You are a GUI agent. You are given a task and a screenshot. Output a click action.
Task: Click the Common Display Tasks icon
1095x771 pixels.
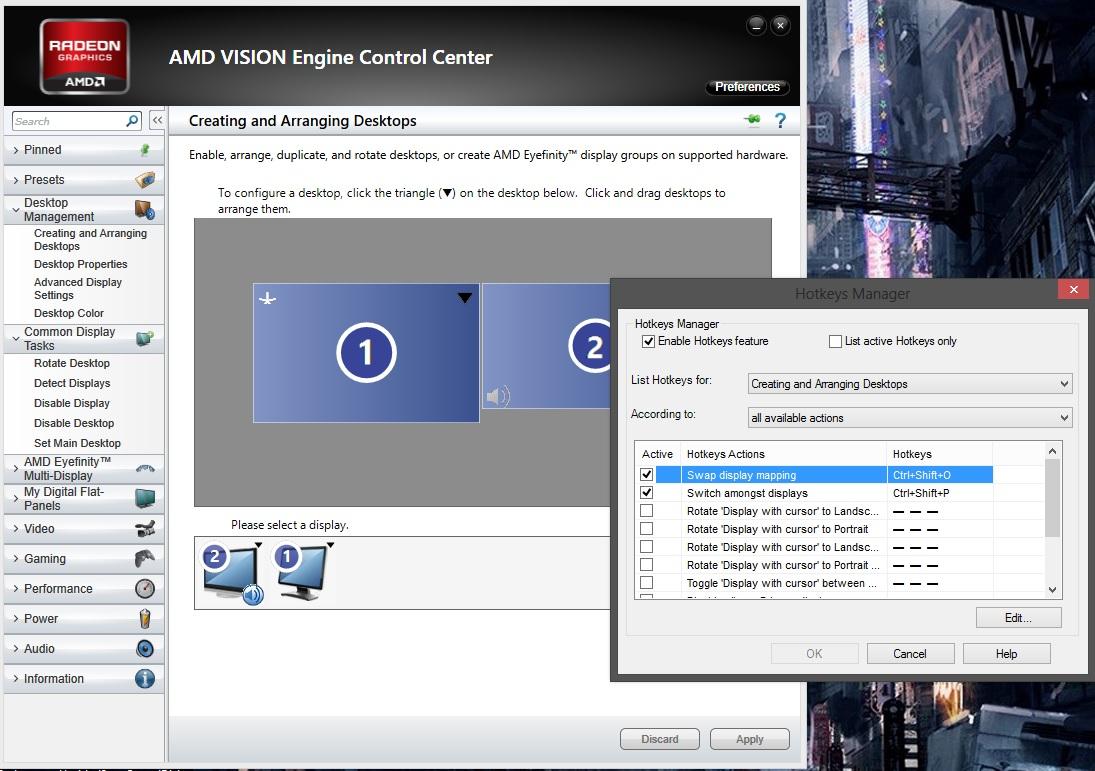point(145,338)
